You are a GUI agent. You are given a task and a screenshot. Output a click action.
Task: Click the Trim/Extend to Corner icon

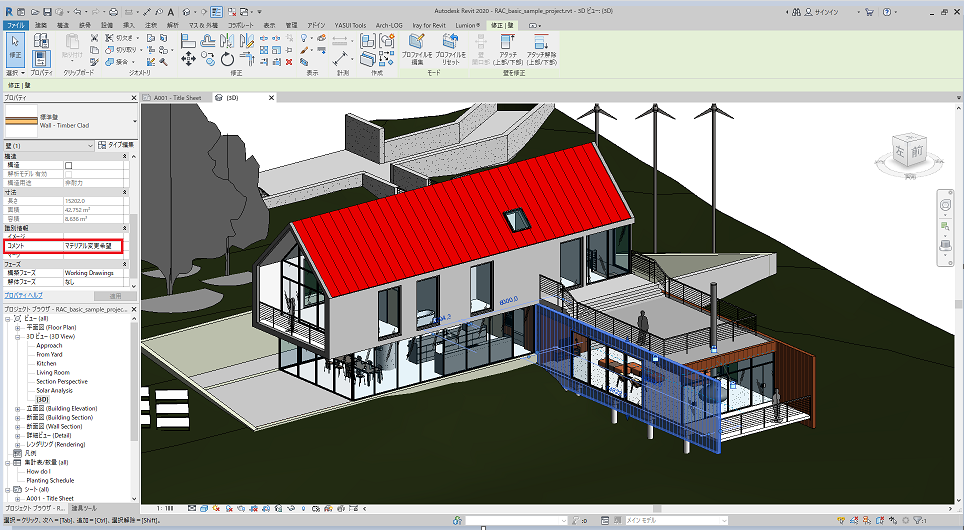(x=247, y=59)
